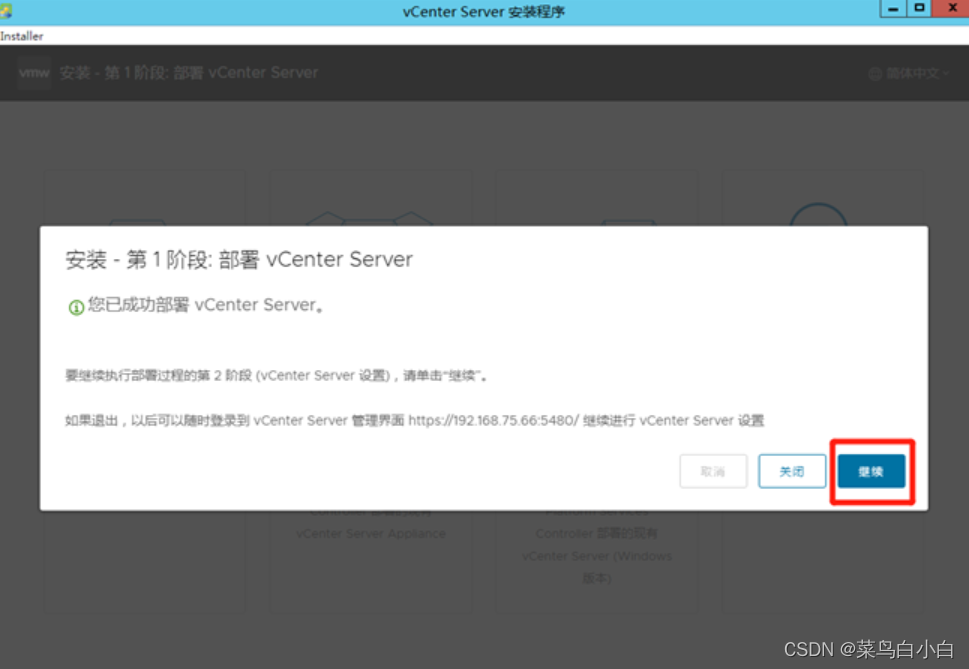The width and height of the screenshot is (969, 669).
Task: Click the vCenter installer app icon in title bar
Action: click(6, 11)
